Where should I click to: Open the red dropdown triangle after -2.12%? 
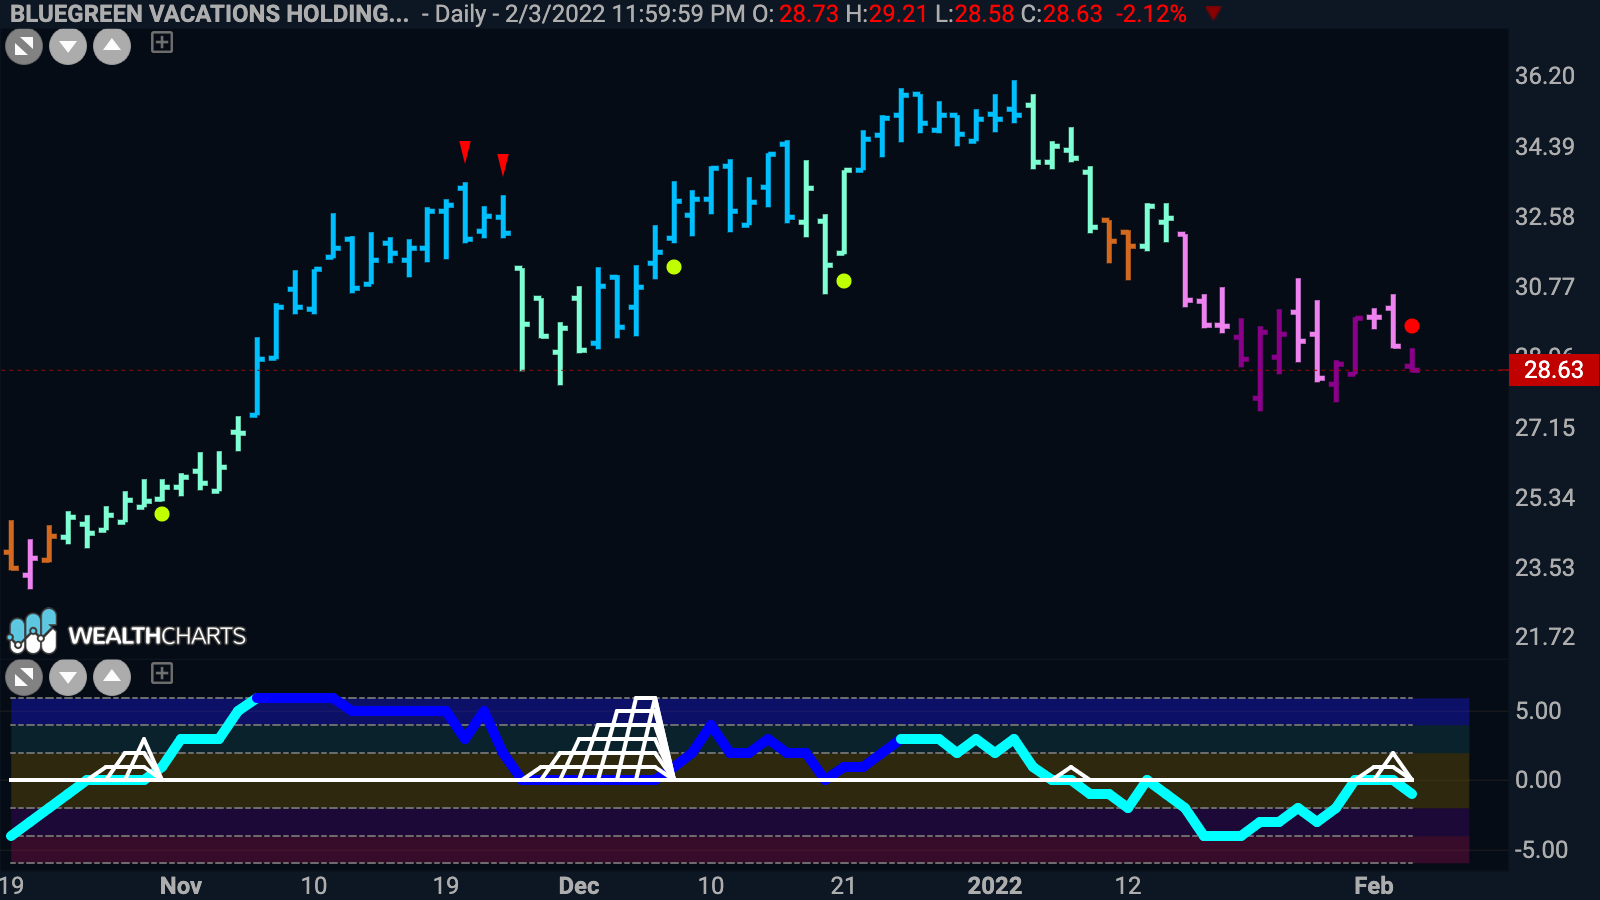(x=1213, y=14)
